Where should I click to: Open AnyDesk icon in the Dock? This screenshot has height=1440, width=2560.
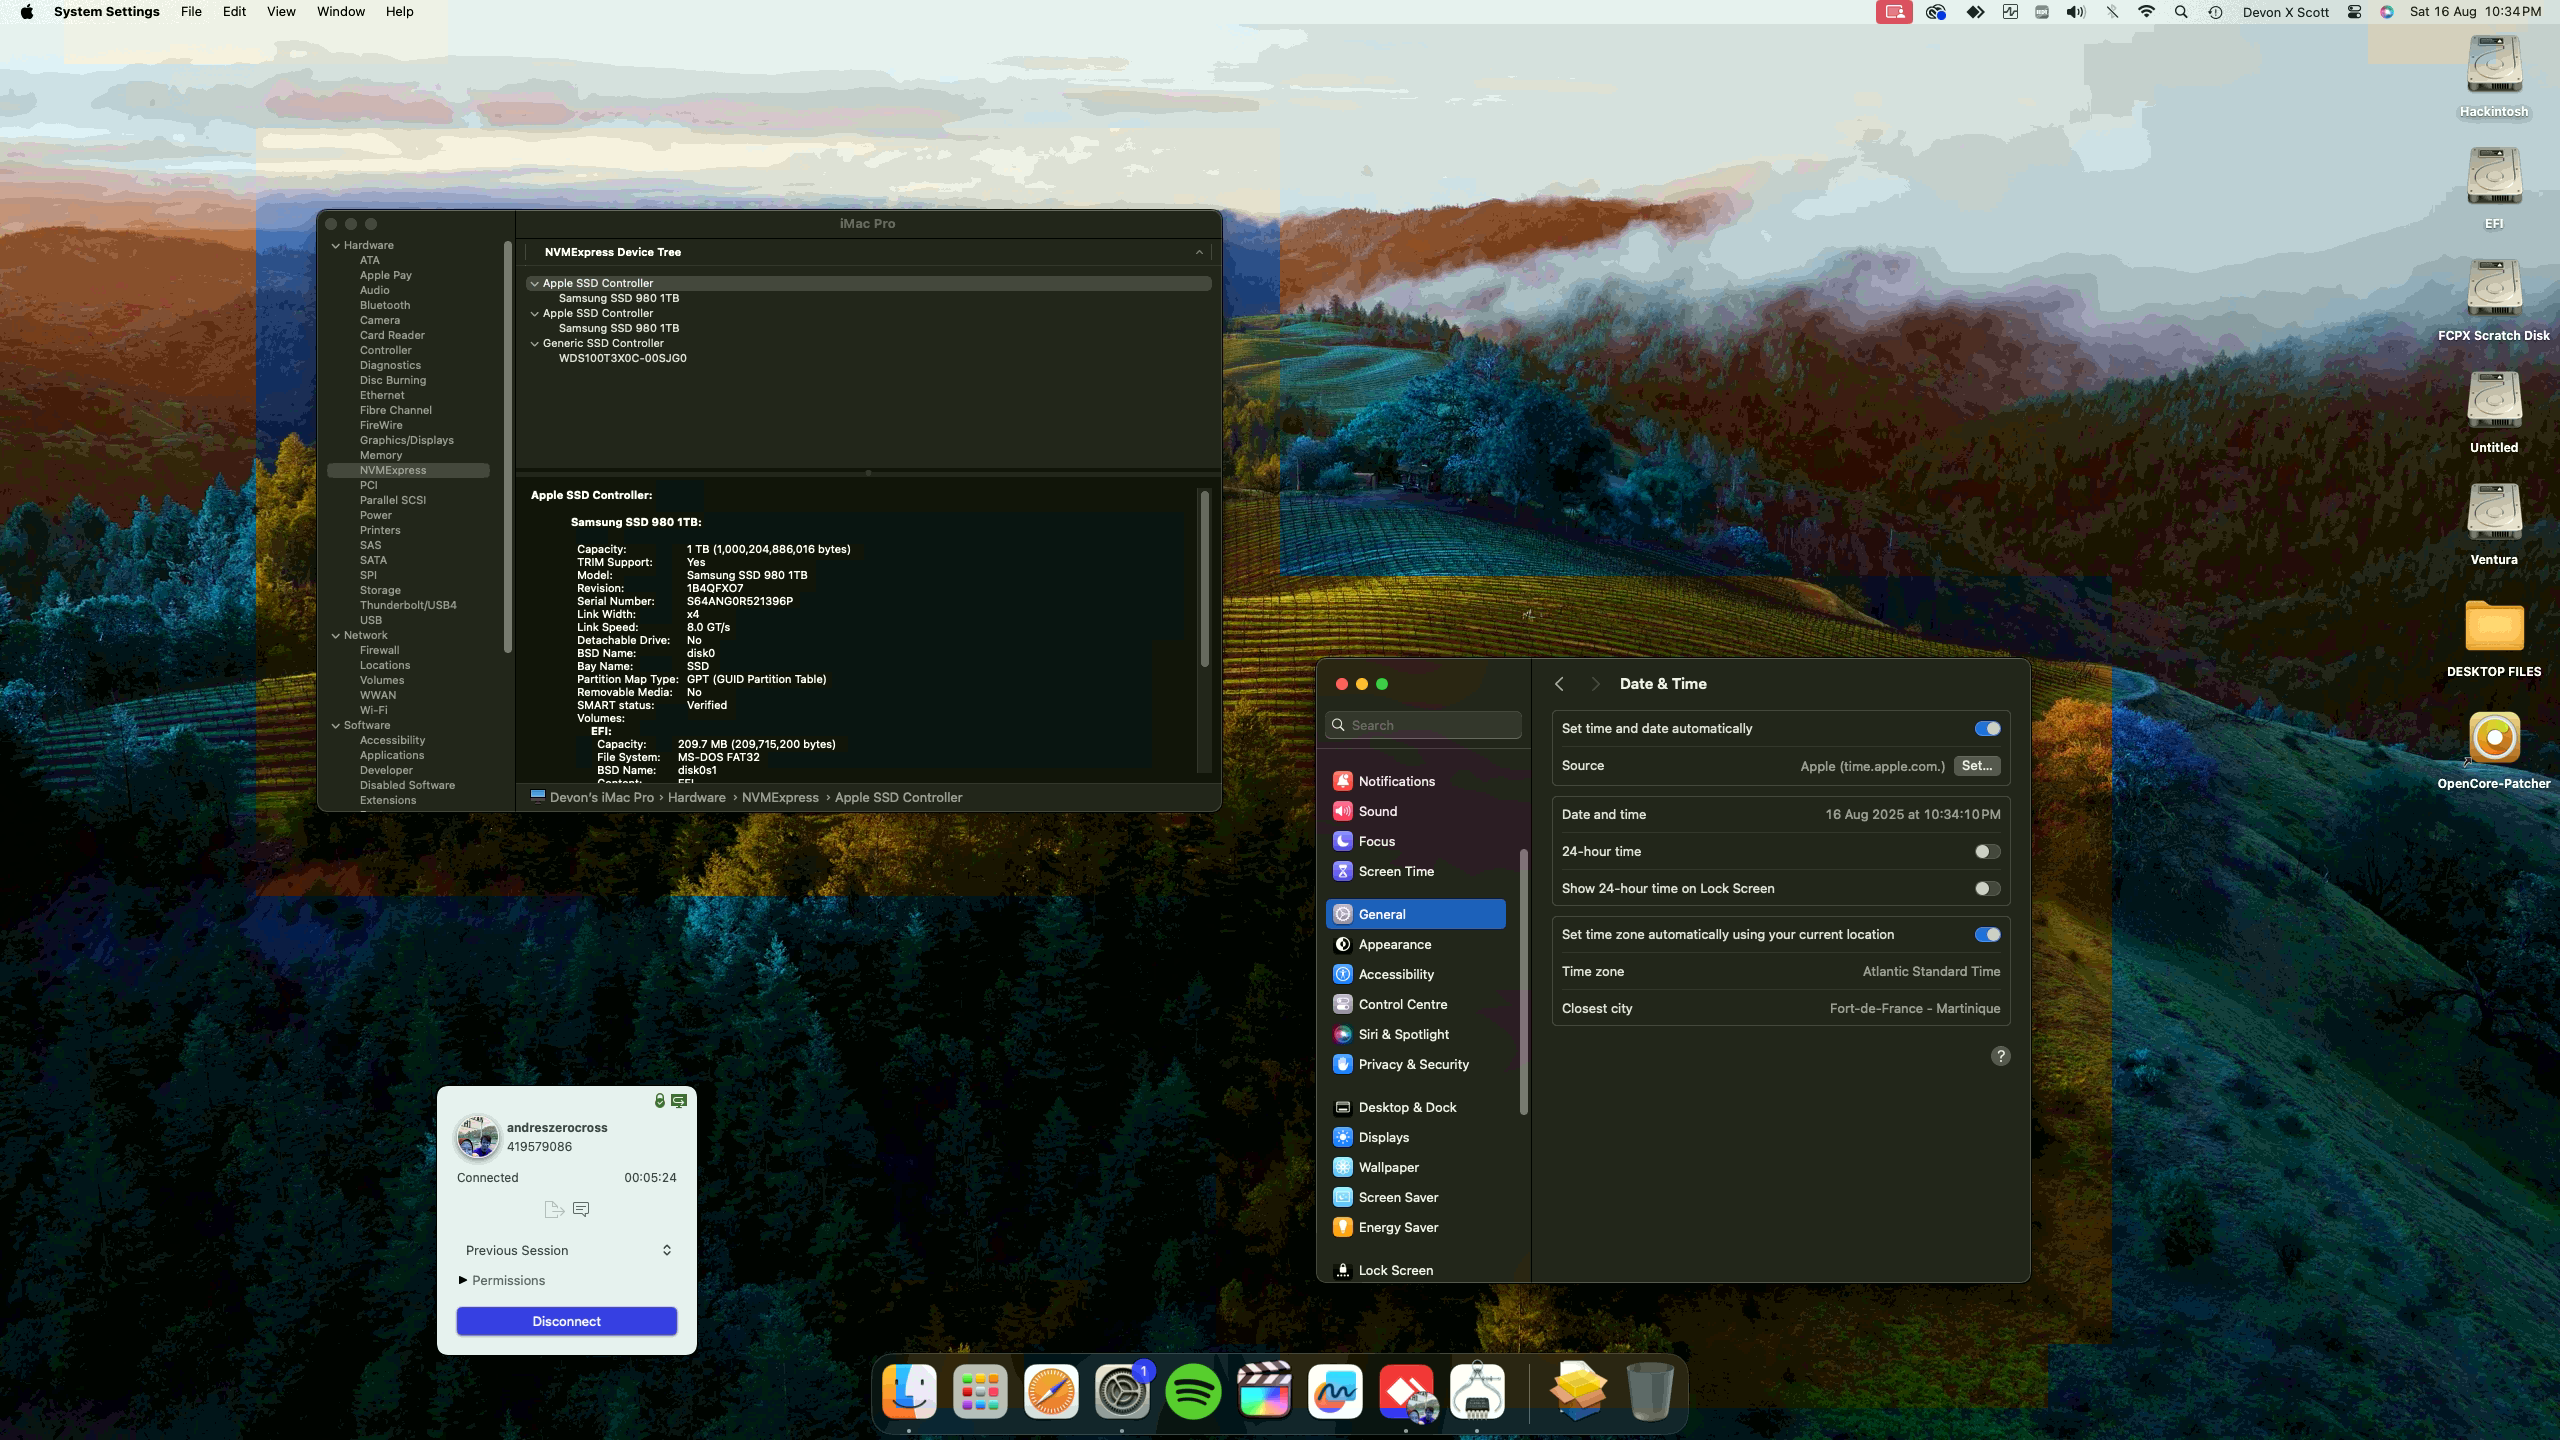click(1406, 1391)
